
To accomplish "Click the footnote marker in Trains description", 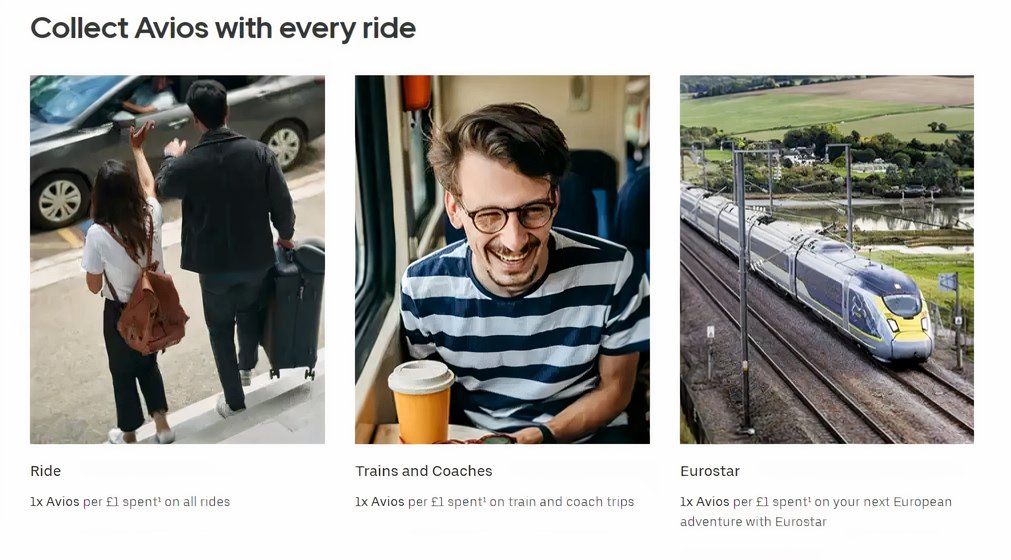I will click(484, 498).
